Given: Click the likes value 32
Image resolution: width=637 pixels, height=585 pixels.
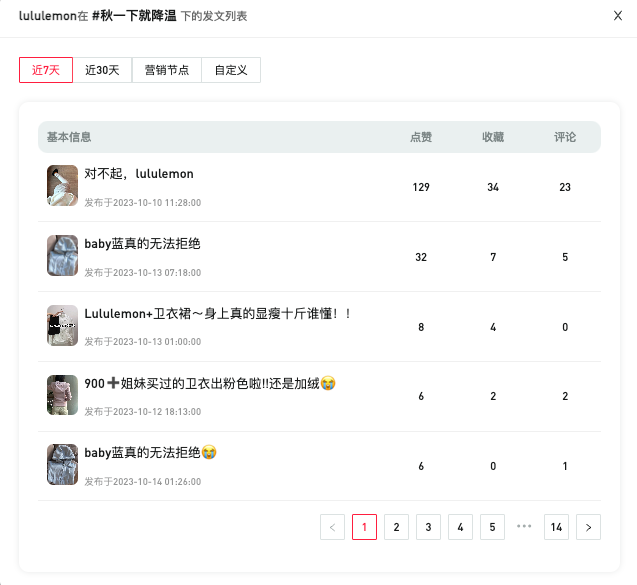Looking at the screenshot, I should click(x=421, y=257).
